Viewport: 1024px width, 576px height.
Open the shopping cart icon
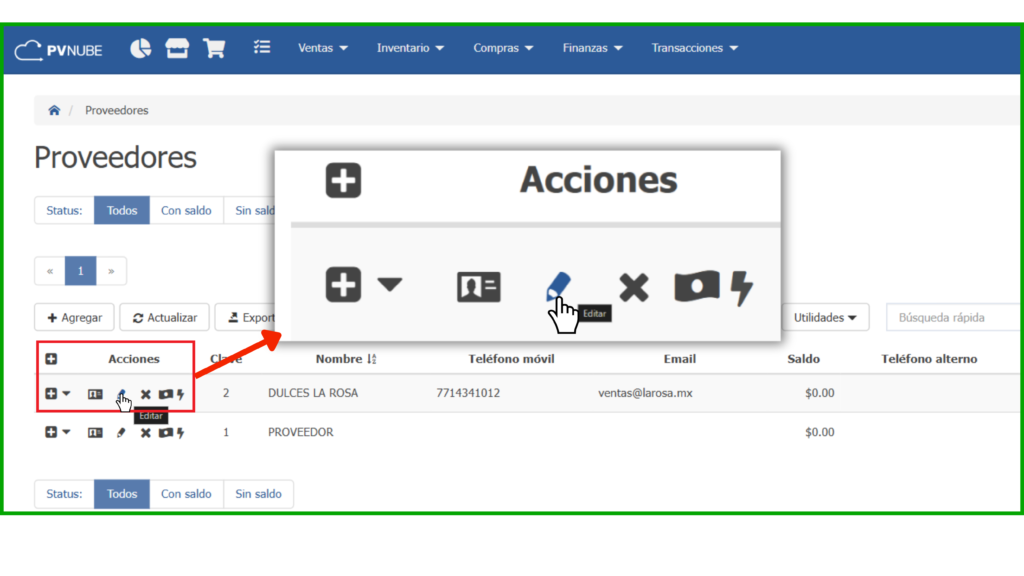214,48
